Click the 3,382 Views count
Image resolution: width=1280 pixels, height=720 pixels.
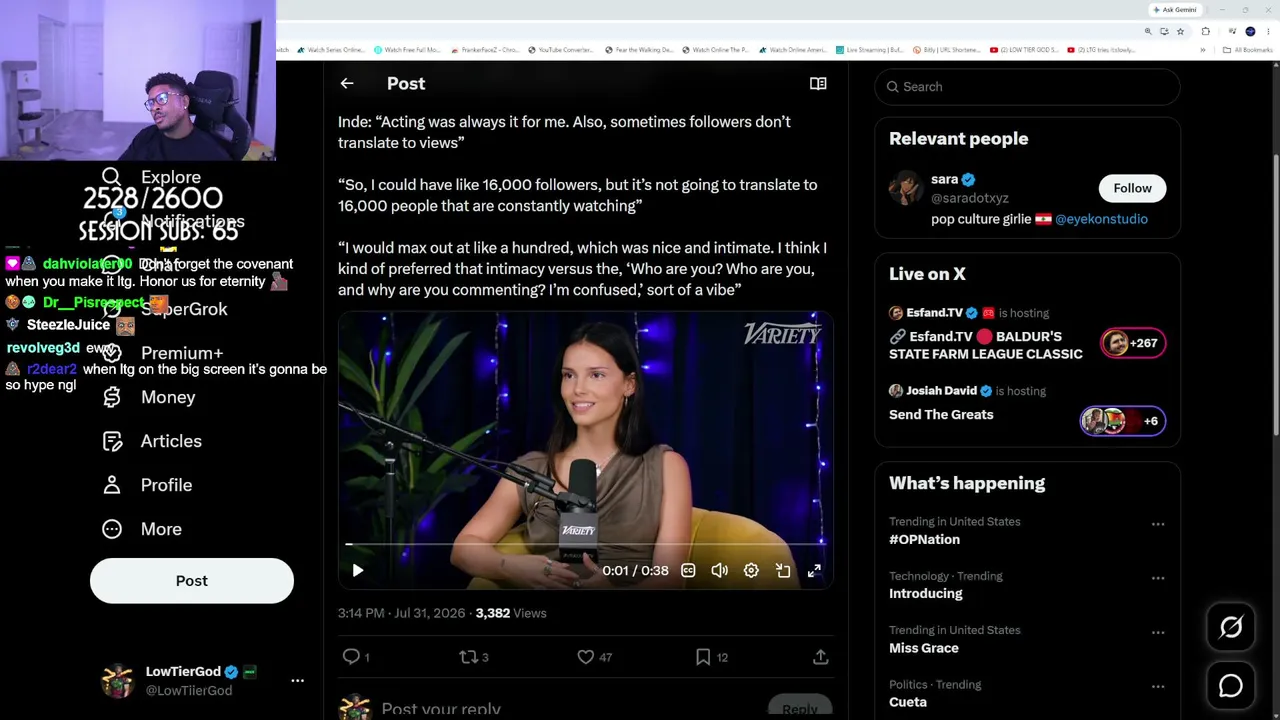click(511, 613)
